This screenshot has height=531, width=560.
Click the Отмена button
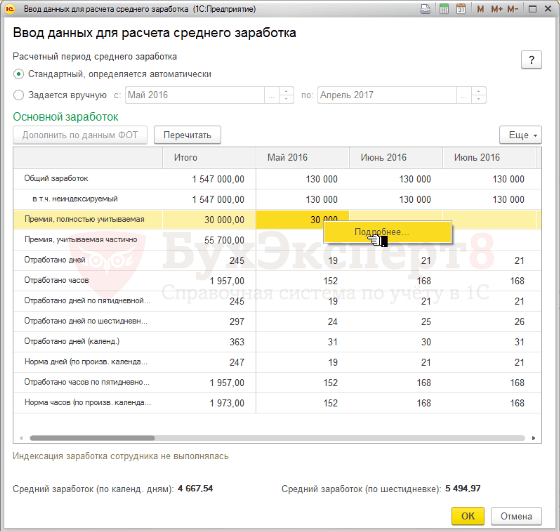[516, 516]
